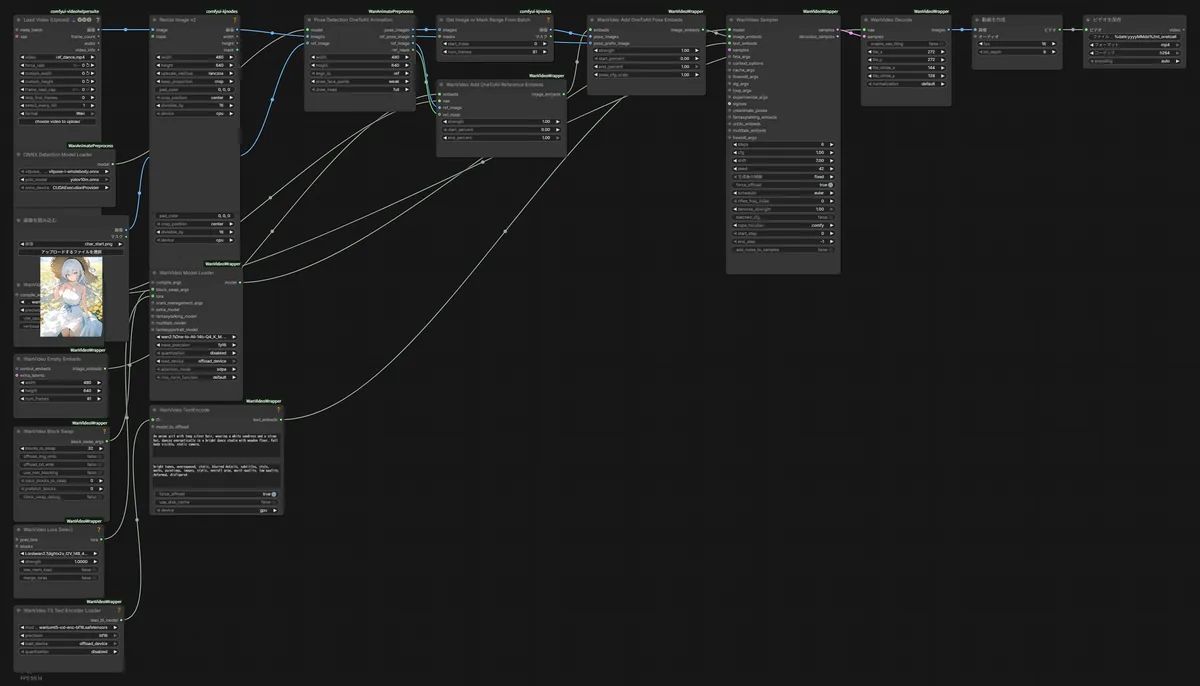Viewport: 1200px width, 686px height.
Task: Toggle merge_loras in WanVideo Lora Select
Action: [x=59, y=578]
